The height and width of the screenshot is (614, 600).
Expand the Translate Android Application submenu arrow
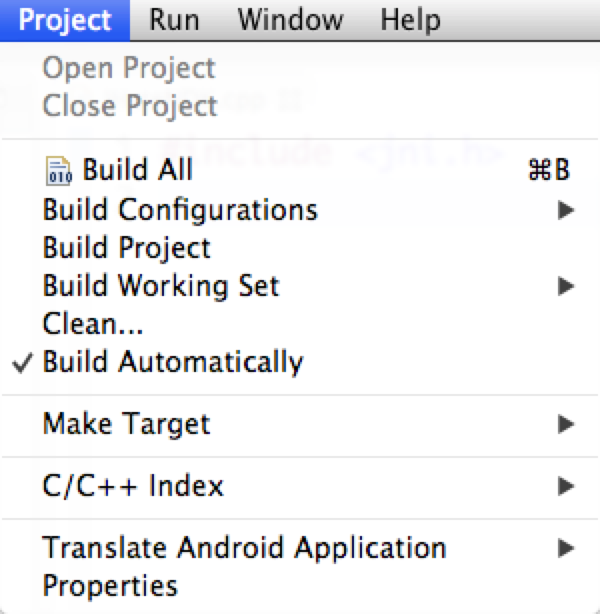(x=566, y=548)
